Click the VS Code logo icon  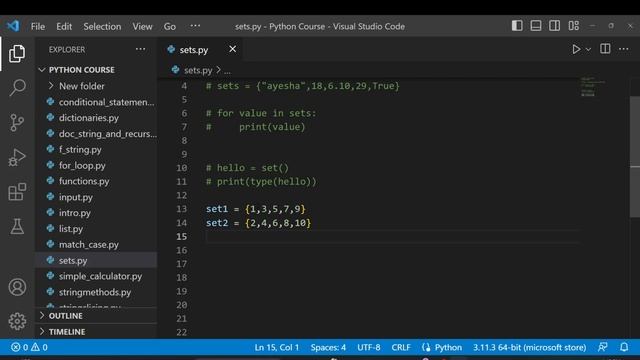pos(13,26)
